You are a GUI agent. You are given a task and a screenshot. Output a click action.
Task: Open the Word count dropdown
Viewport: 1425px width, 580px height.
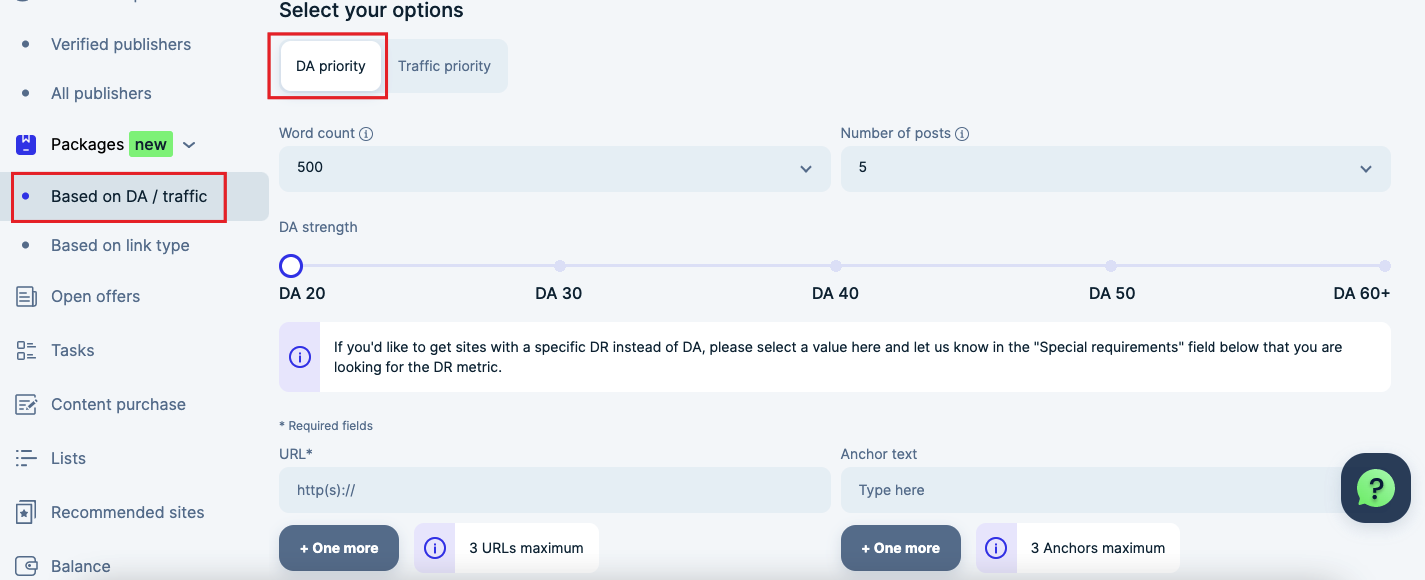point(554,168)
